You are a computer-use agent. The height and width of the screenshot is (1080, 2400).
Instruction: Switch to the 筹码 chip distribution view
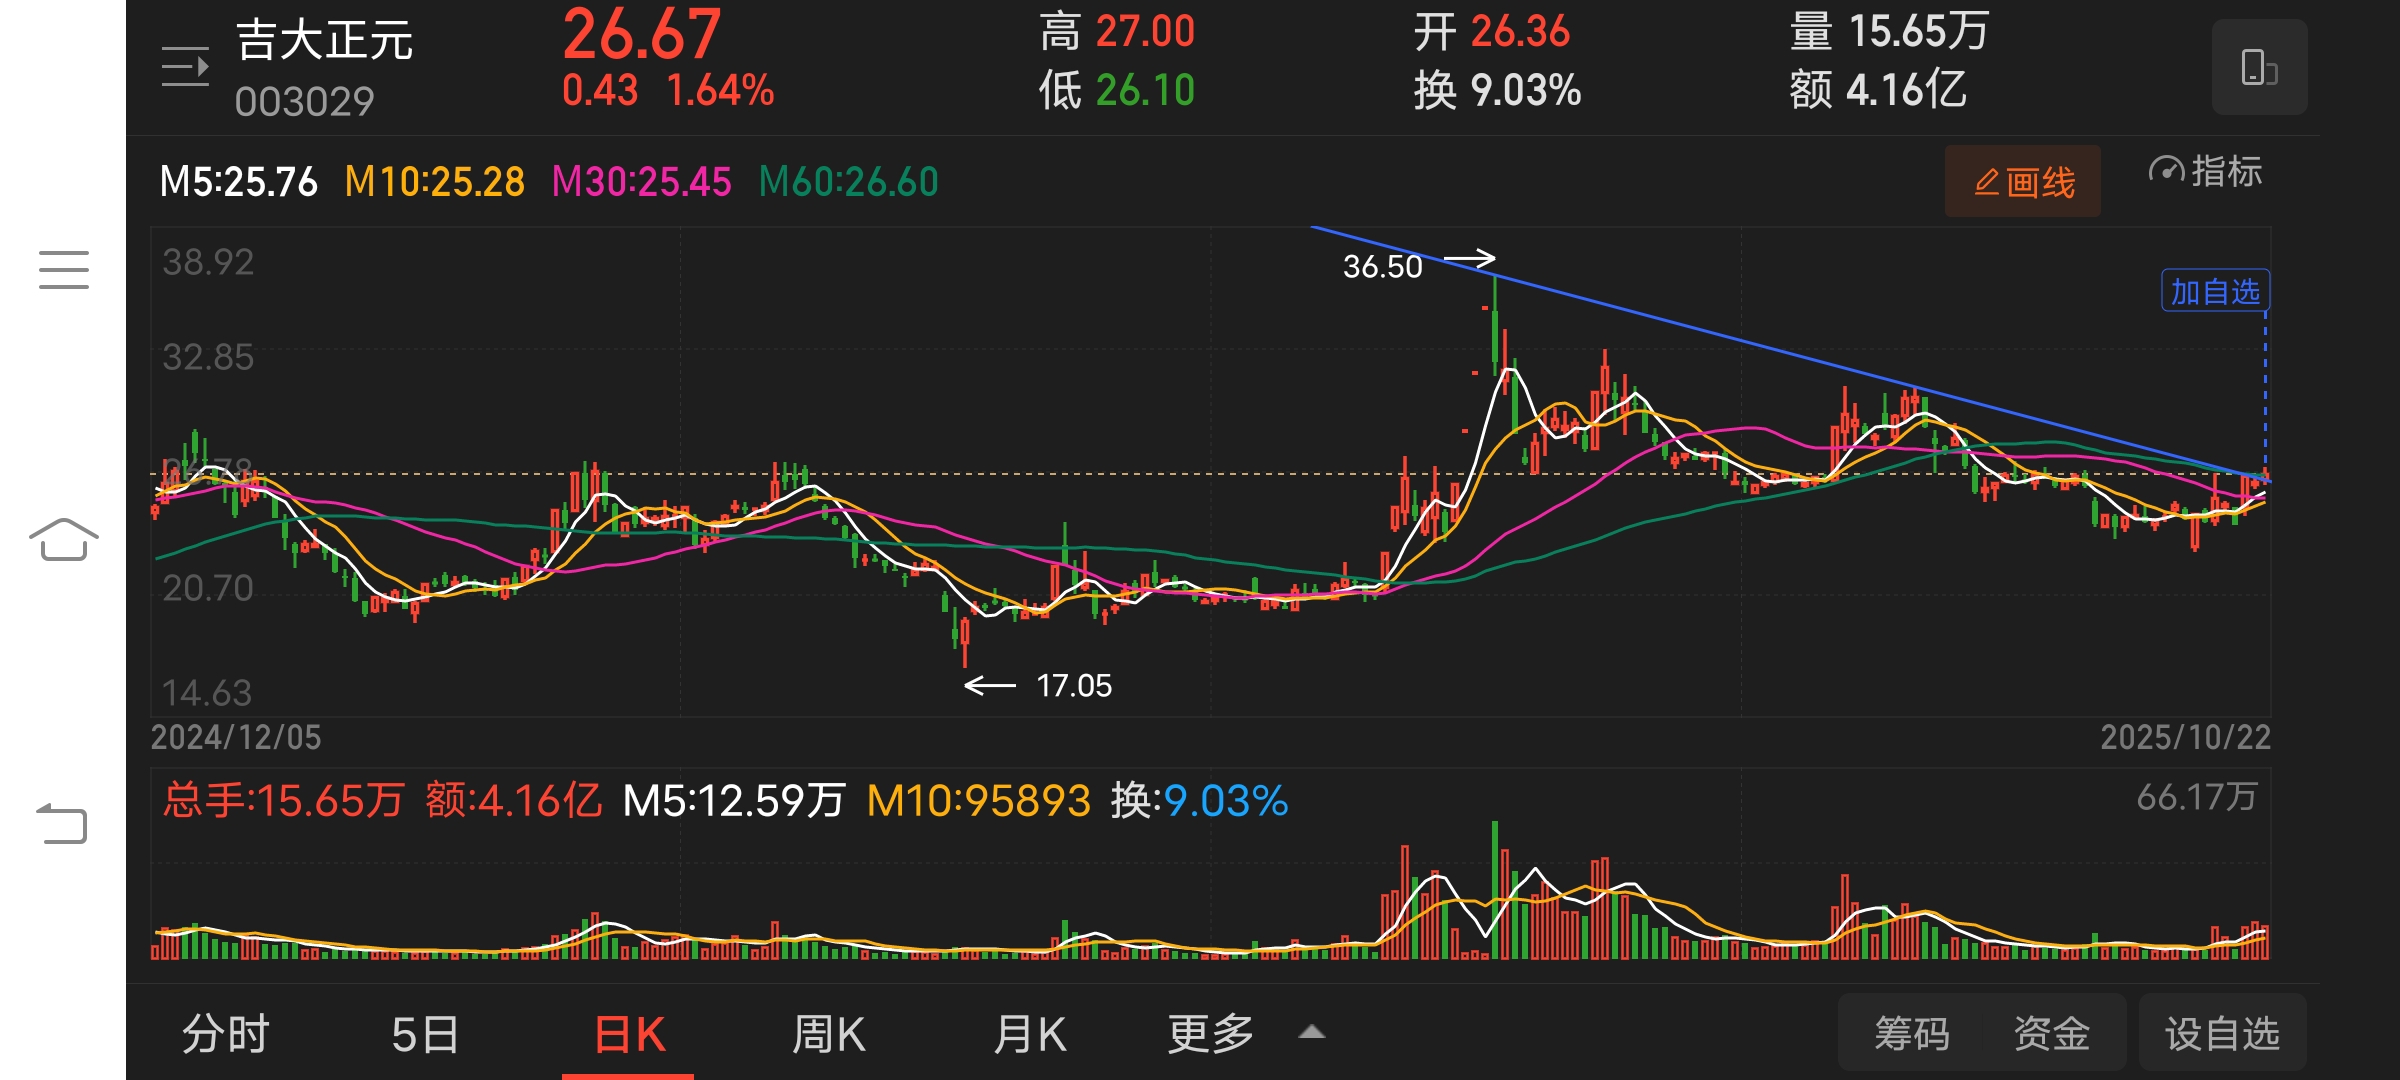tap(1911, 1034)
